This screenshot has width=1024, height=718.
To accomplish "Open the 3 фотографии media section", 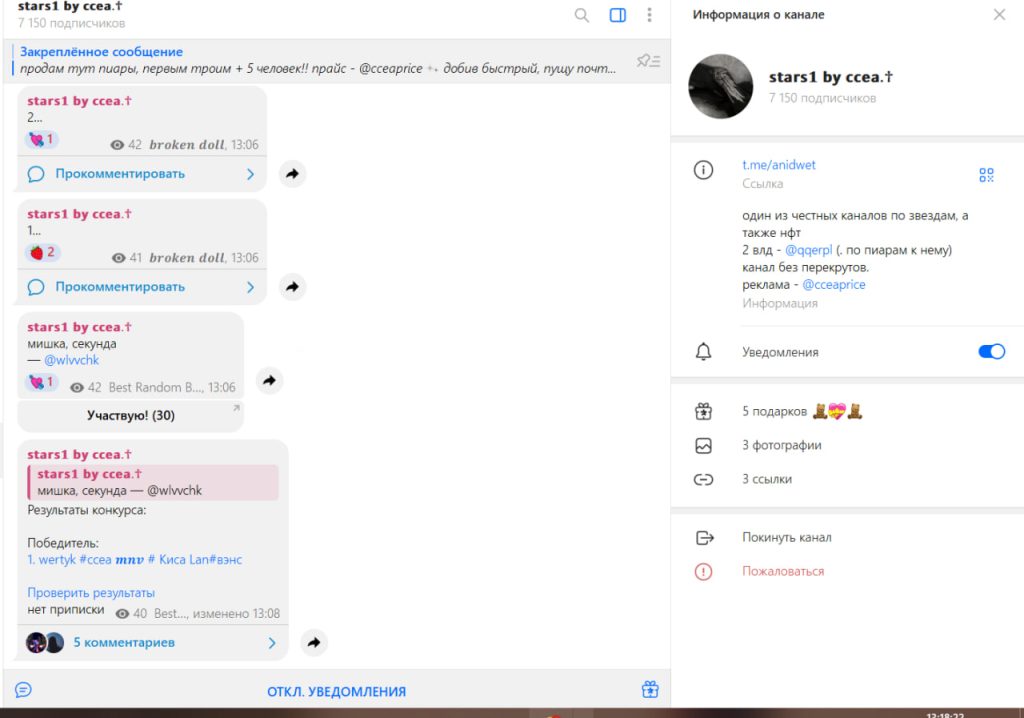I will click(x=781, y=445).
